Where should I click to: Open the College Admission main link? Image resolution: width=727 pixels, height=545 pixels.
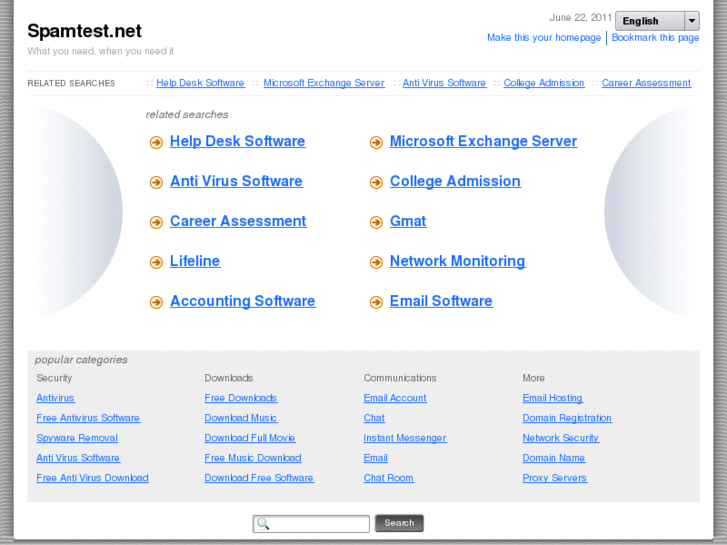(455, 181)
